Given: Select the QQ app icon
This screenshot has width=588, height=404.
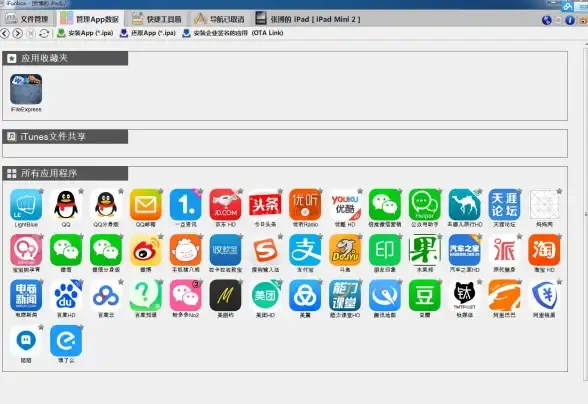Looking at the screenshot, I should [x=66, y=204].
